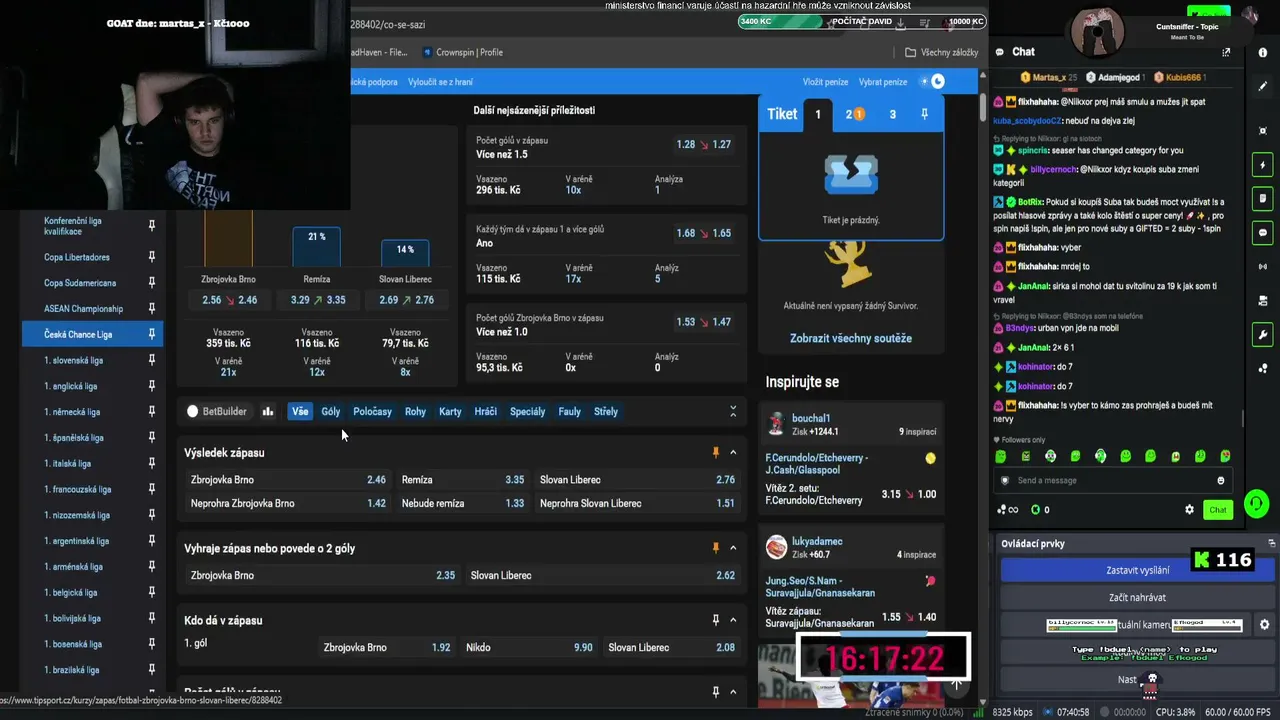Open lukyadamec user profile
Screen dimensions: 1280x720
pos(818,541)
